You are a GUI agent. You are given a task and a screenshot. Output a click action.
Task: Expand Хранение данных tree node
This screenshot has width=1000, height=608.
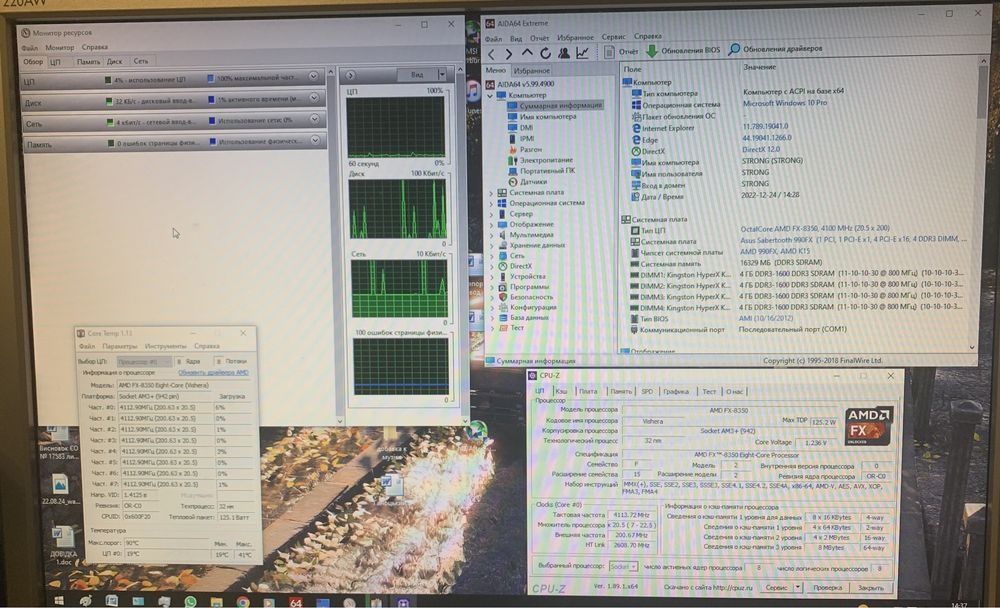[x=491, y=246]
